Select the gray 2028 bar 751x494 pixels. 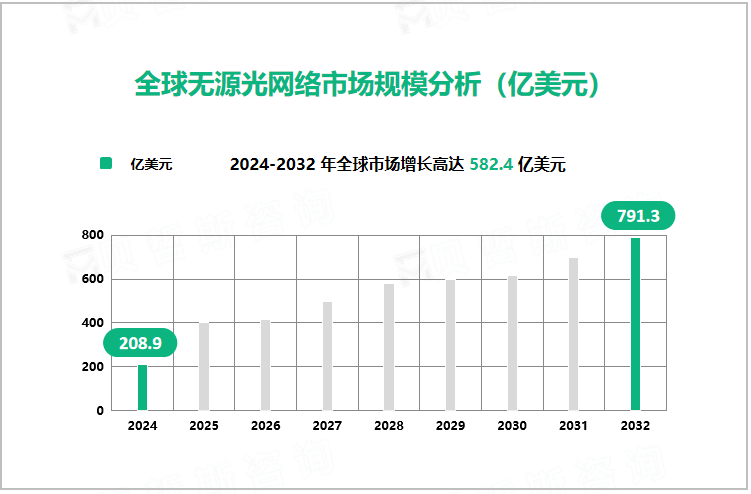point(389,347)
